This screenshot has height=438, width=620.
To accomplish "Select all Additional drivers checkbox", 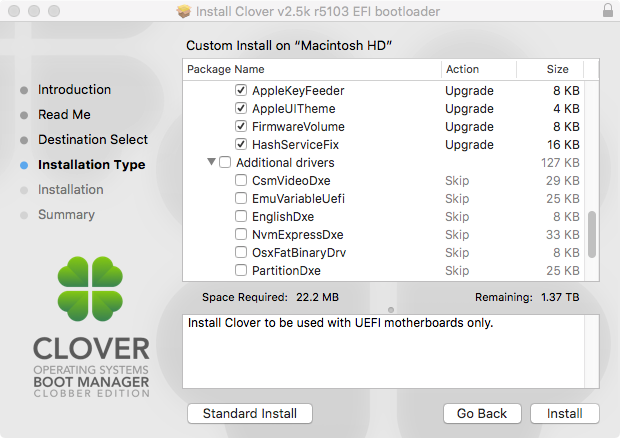I will [225, 163].
